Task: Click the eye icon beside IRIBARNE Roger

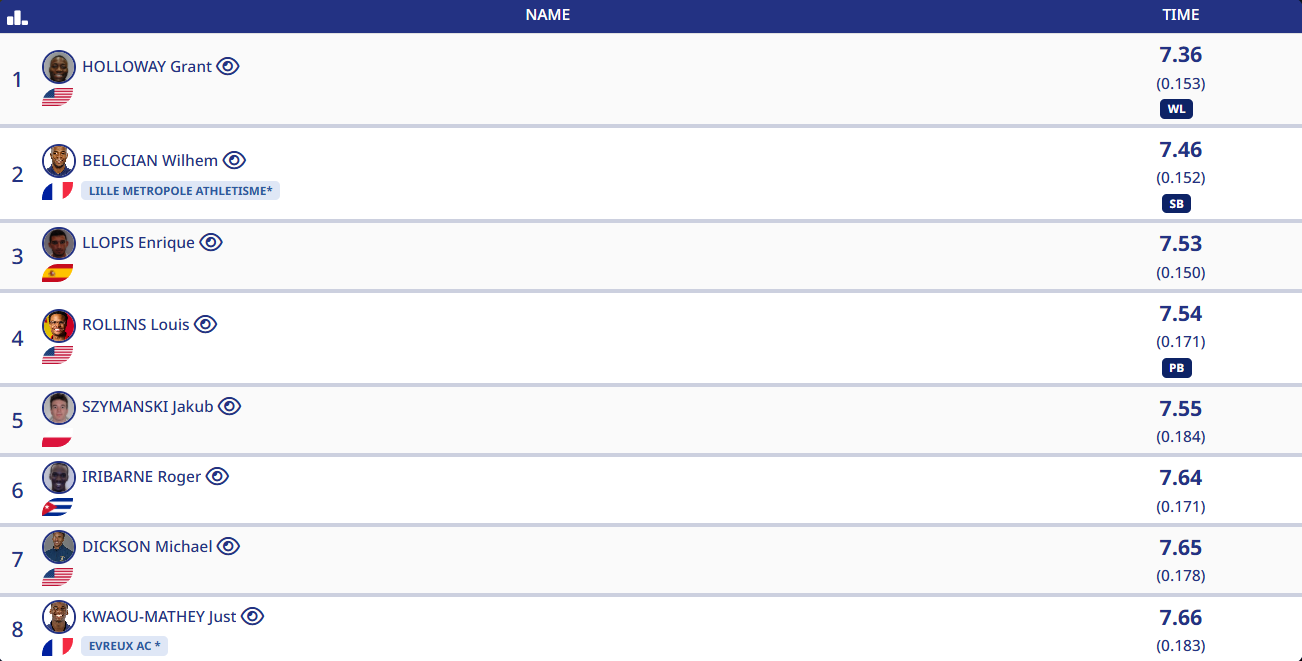Action: click(217, 477)
